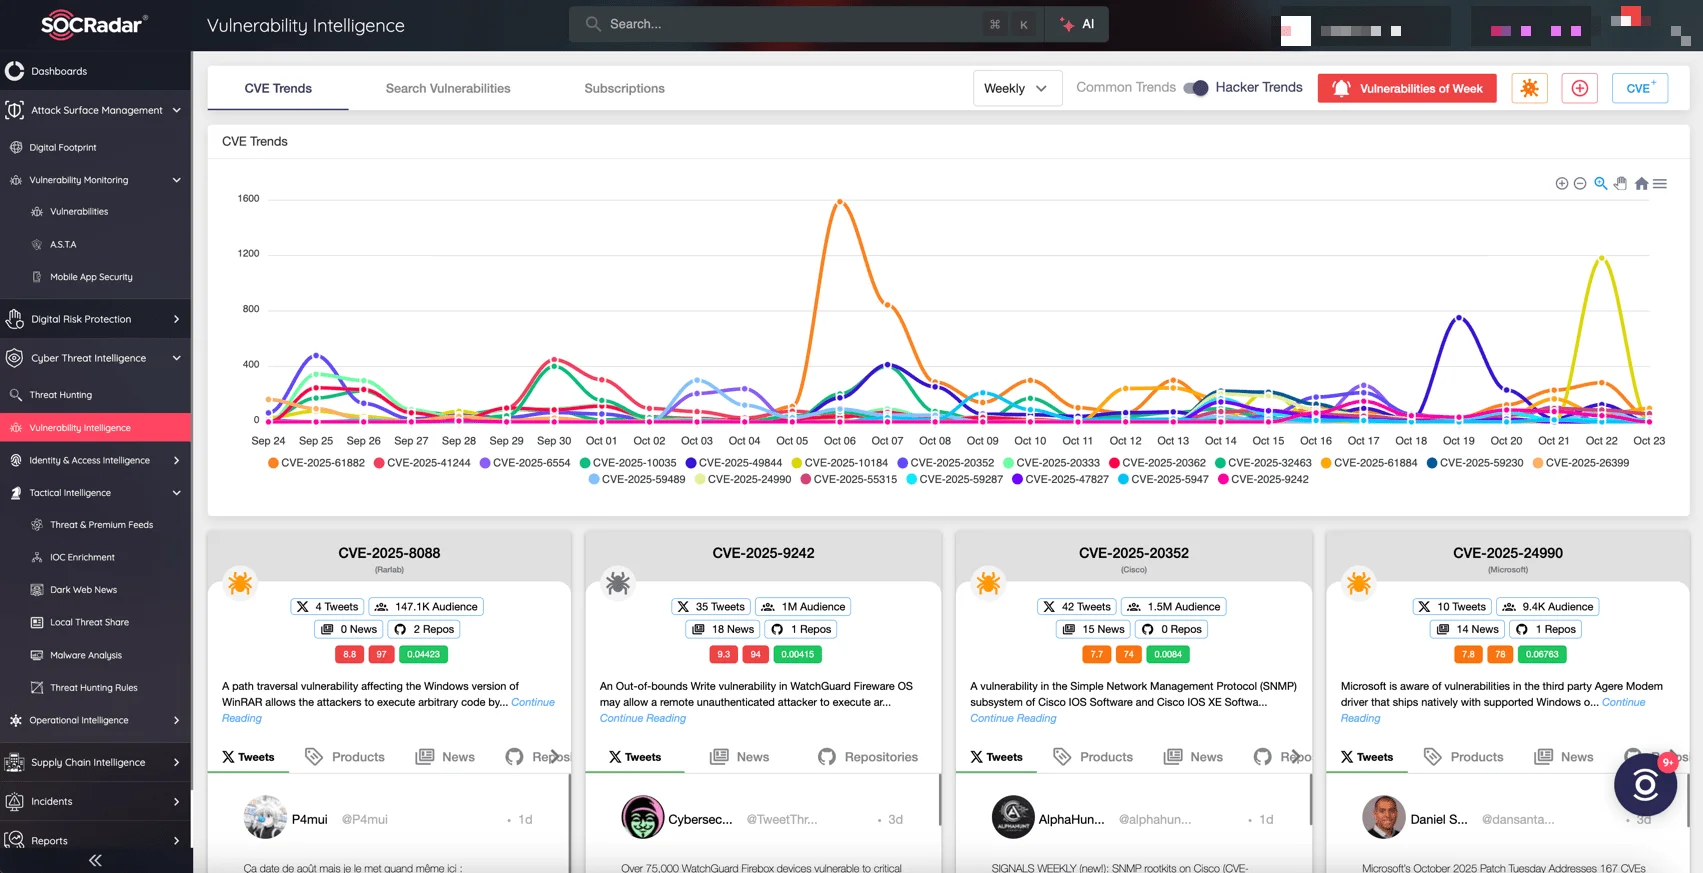Open the chart hamburger menu icon
Screen dimensions: 1703x873
[1660, 184]
